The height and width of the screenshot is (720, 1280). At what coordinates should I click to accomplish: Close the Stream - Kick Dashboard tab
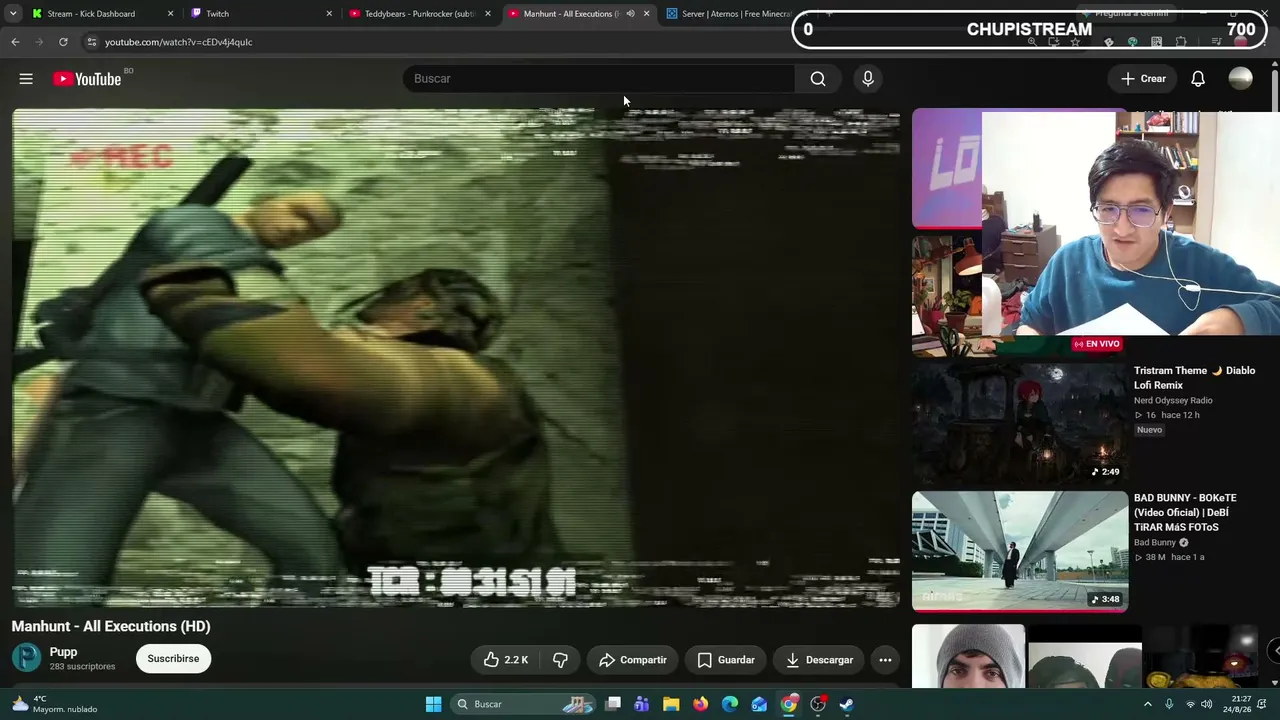coord(170,14)
